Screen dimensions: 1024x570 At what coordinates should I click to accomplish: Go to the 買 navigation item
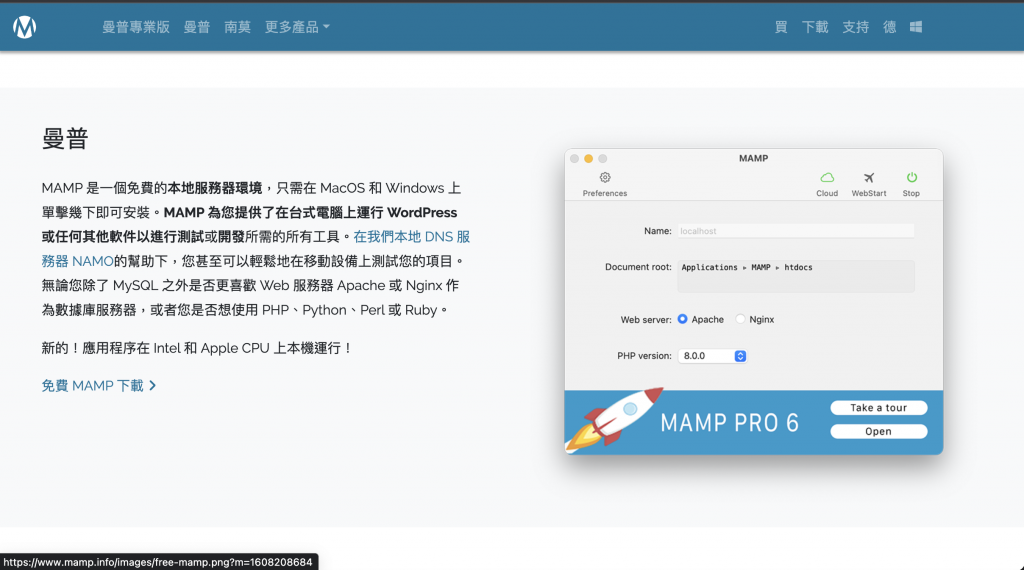pyautogui.click(x=781, y=27)
